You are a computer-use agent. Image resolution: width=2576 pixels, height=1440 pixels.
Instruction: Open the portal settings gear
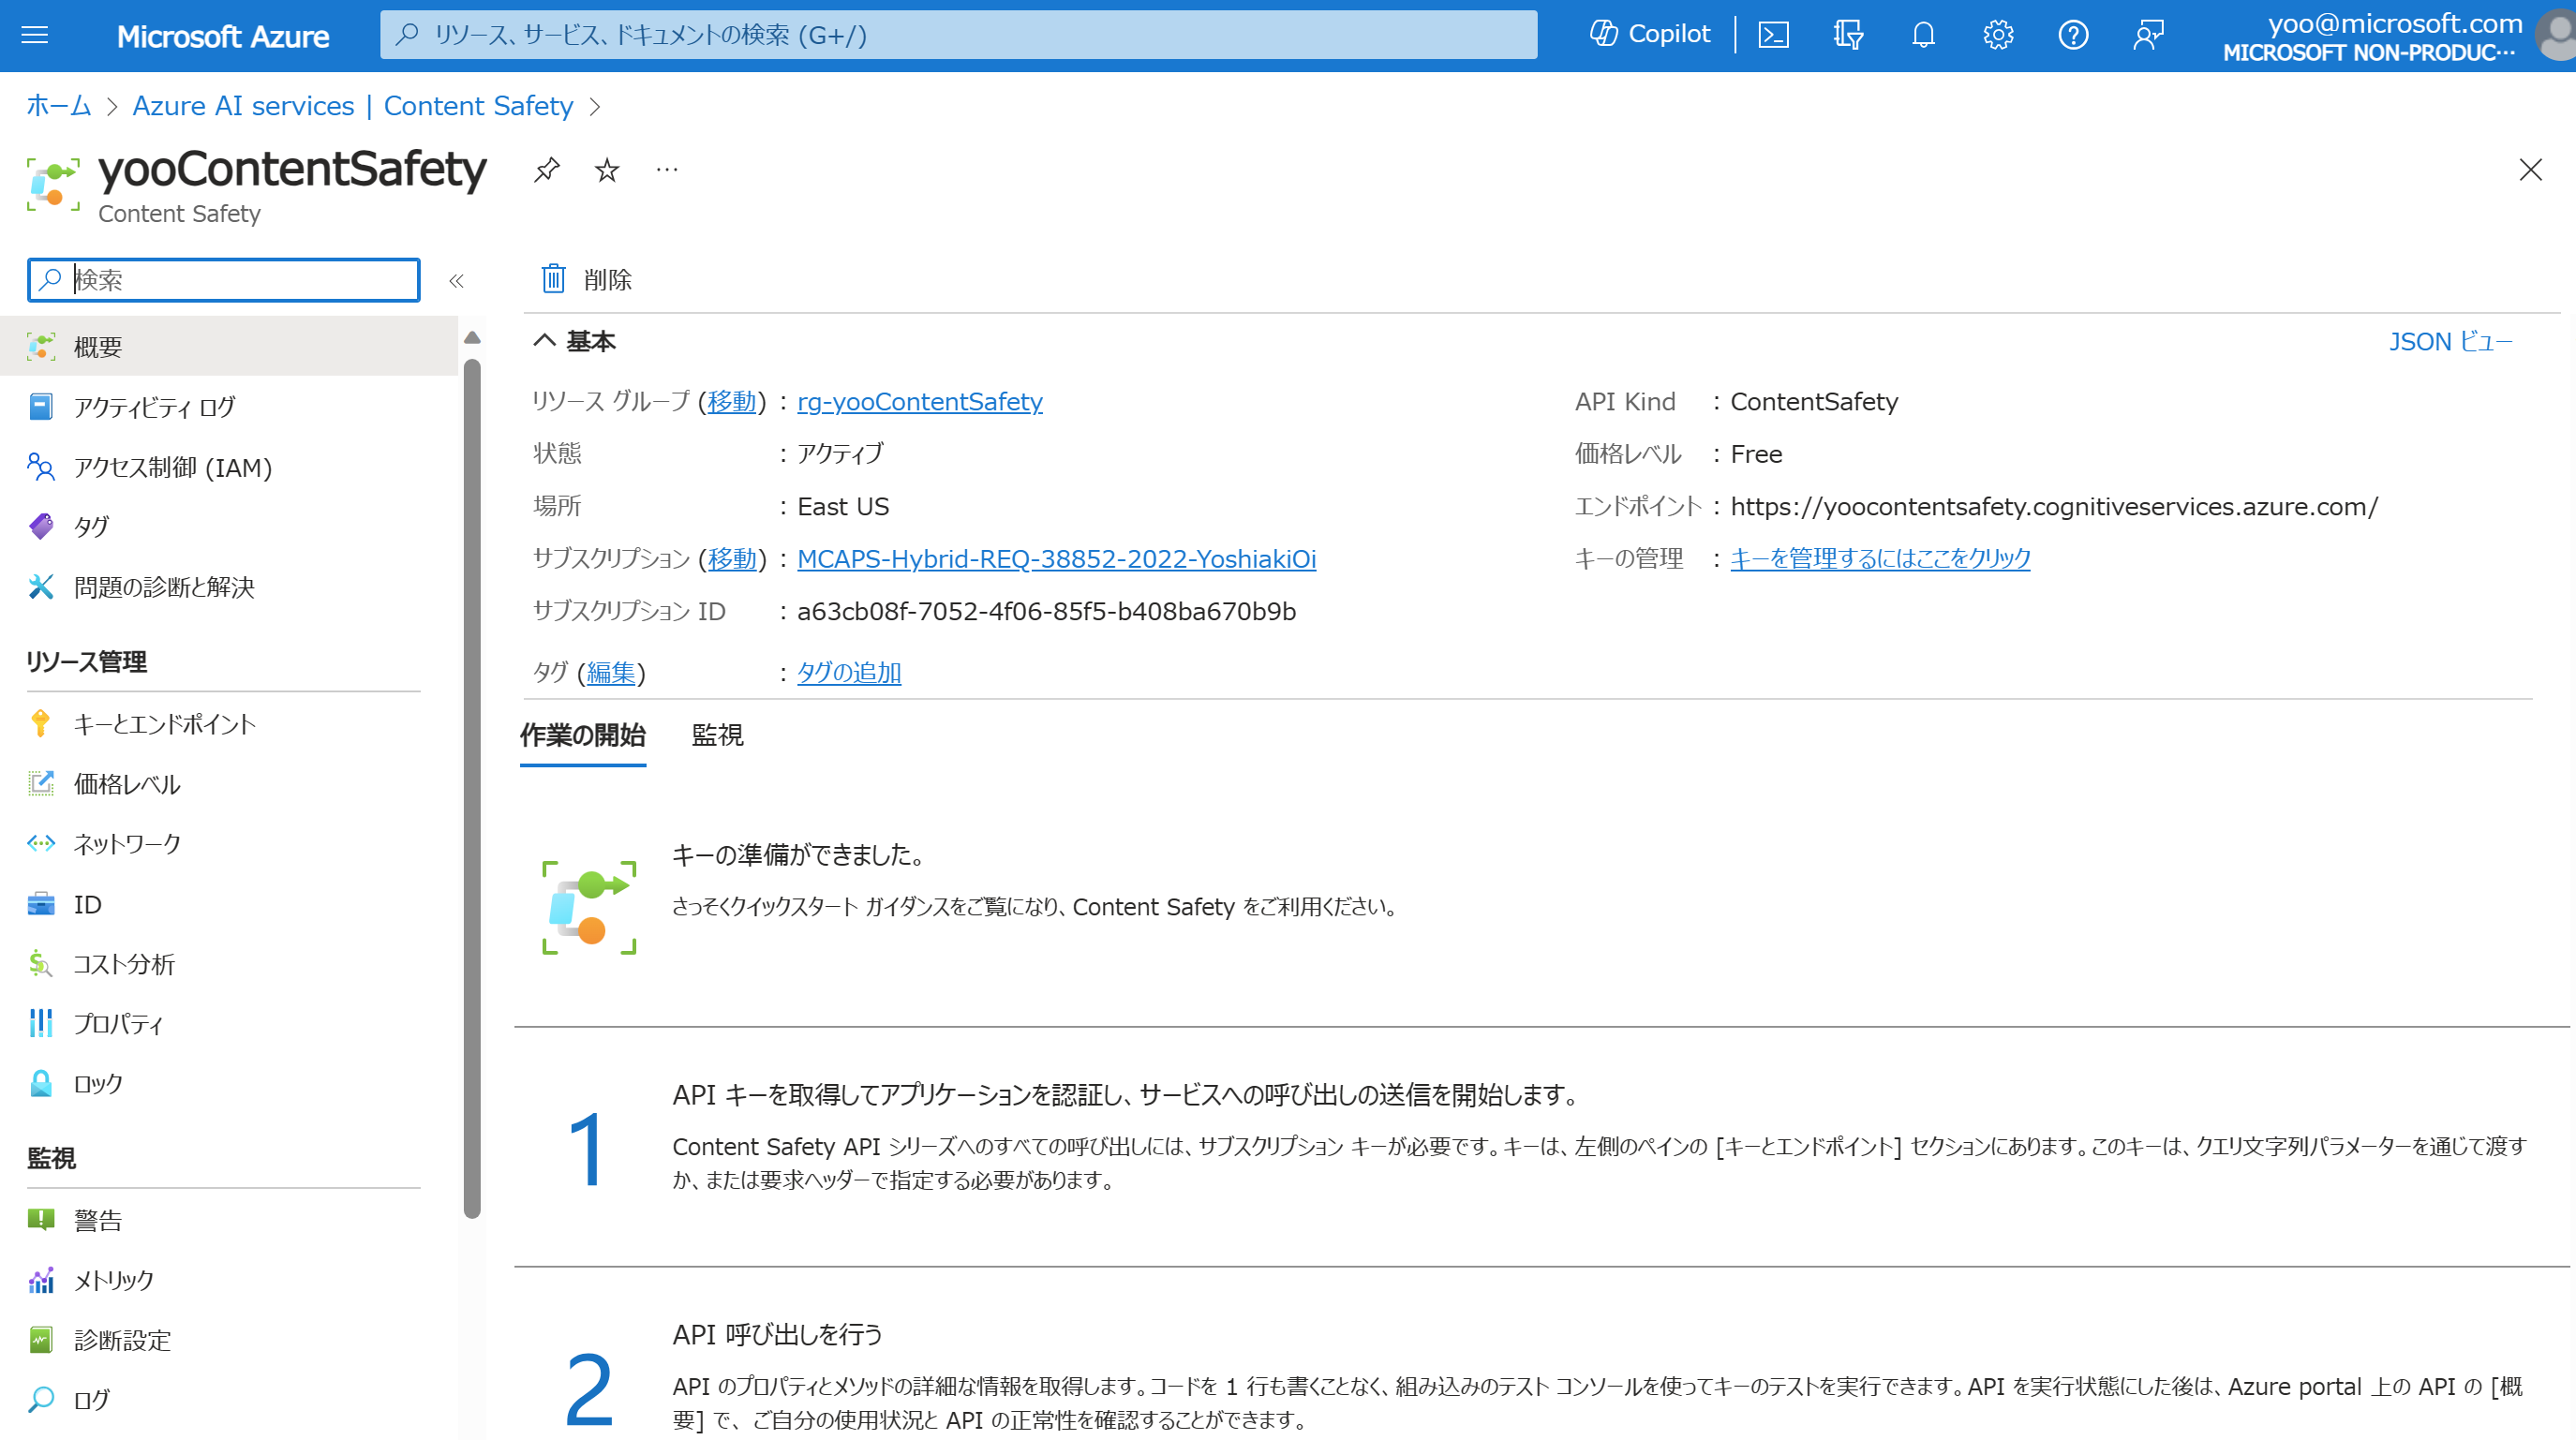(x=1997, y=35)
